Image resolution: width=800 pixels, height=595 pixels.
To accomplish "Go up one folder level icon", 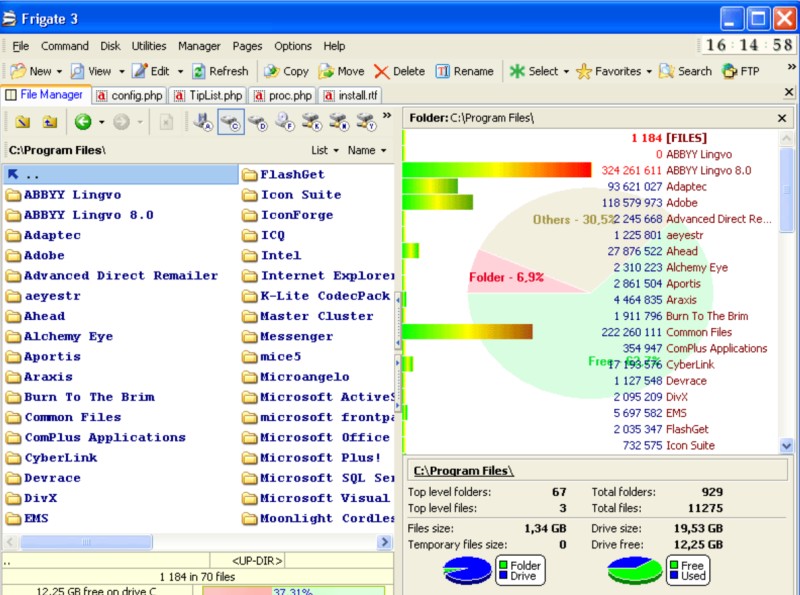I will [x=49, y=122].
